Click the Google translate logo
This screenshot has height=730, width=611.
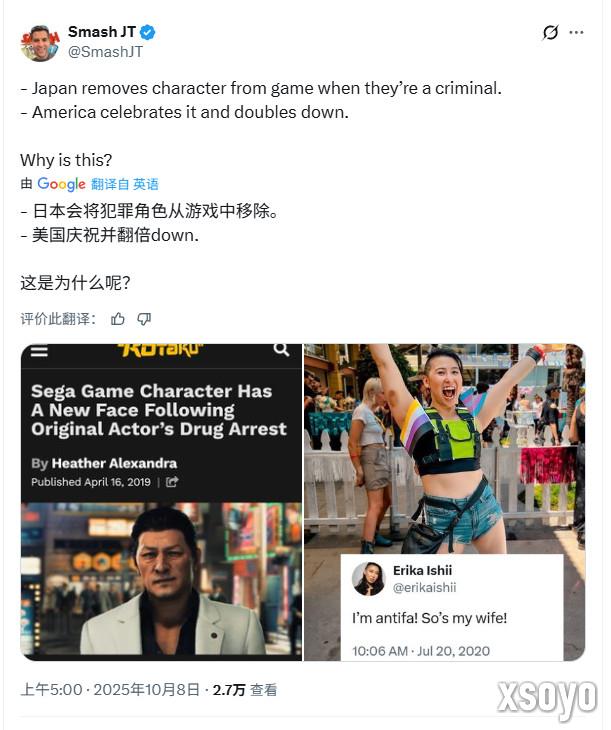(61, 184)
